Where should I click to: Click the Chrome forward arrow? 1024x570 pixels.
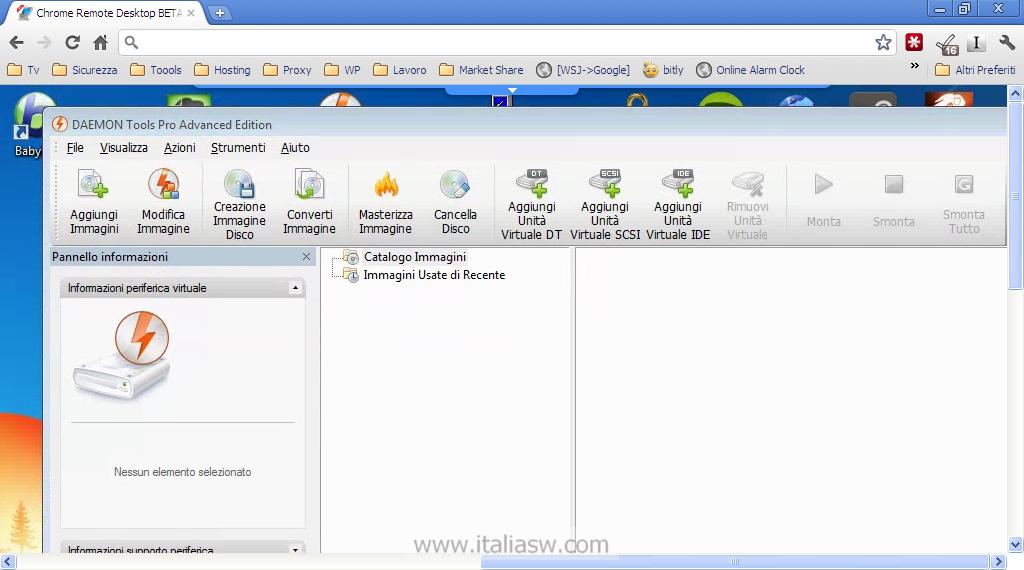[44, 42]
